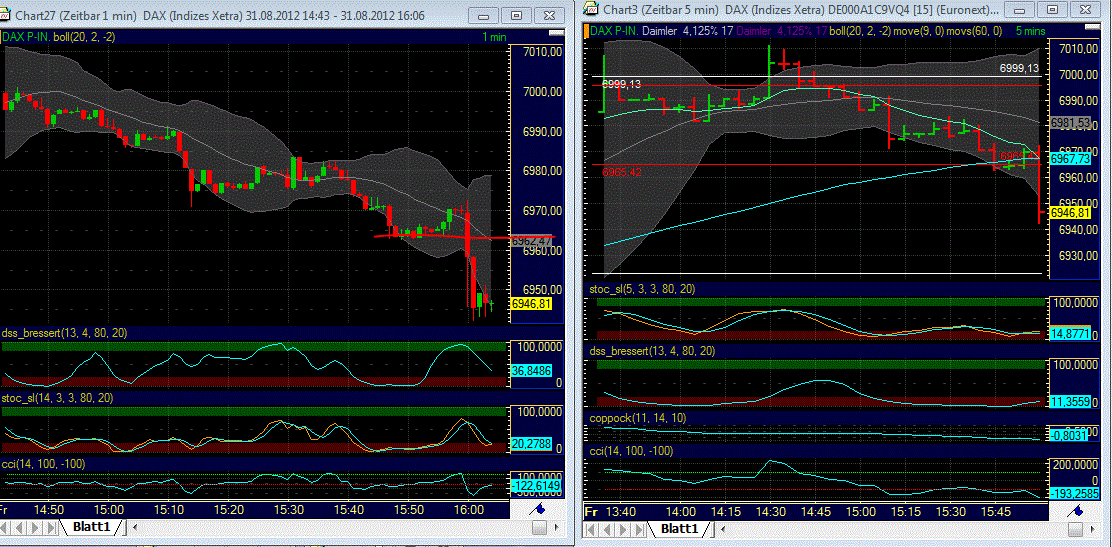The height and width of the screenshot is (547, 1112).
Task: Click the '5 mins' timeframe label
Action: 1030,31
